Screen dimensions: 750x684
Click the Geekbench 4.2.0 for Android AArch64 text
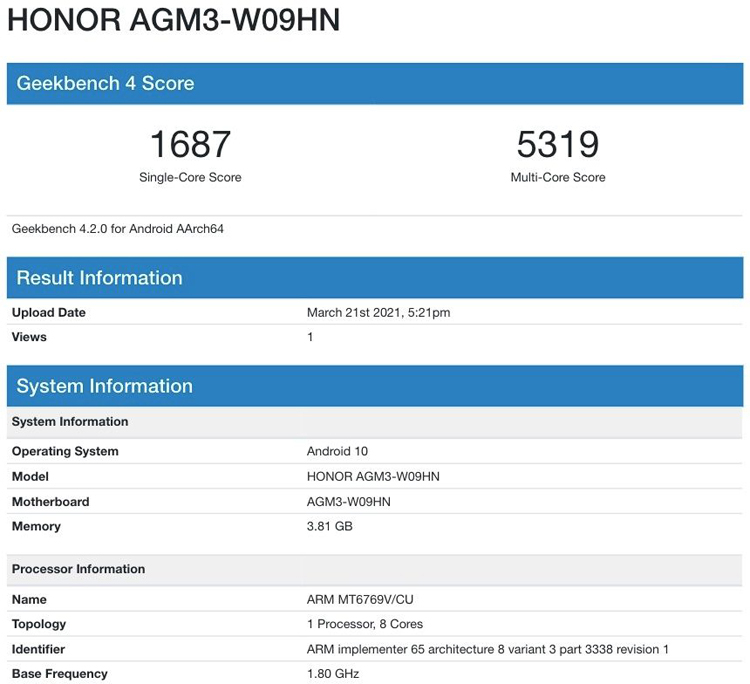(118, 229)
